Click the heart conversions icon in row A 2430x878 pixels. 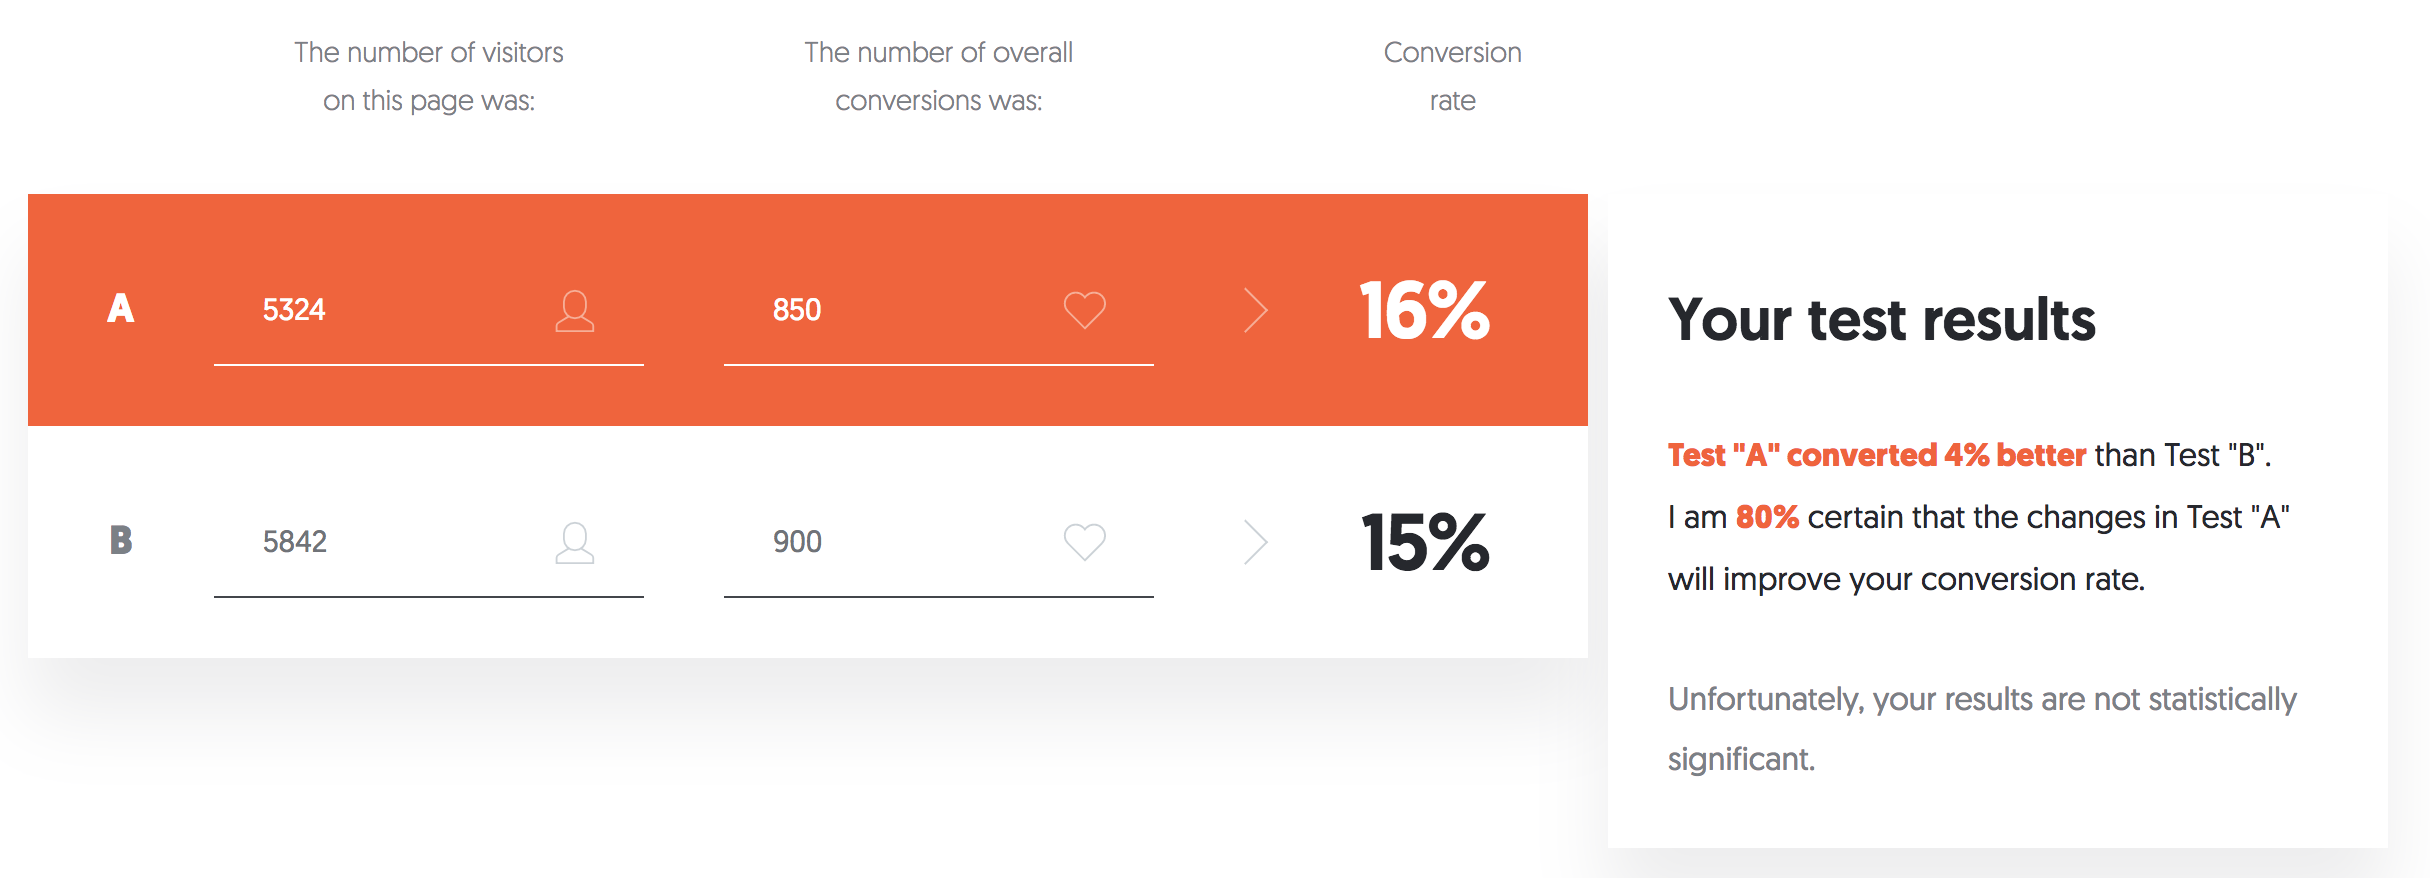pos(1085,310)
